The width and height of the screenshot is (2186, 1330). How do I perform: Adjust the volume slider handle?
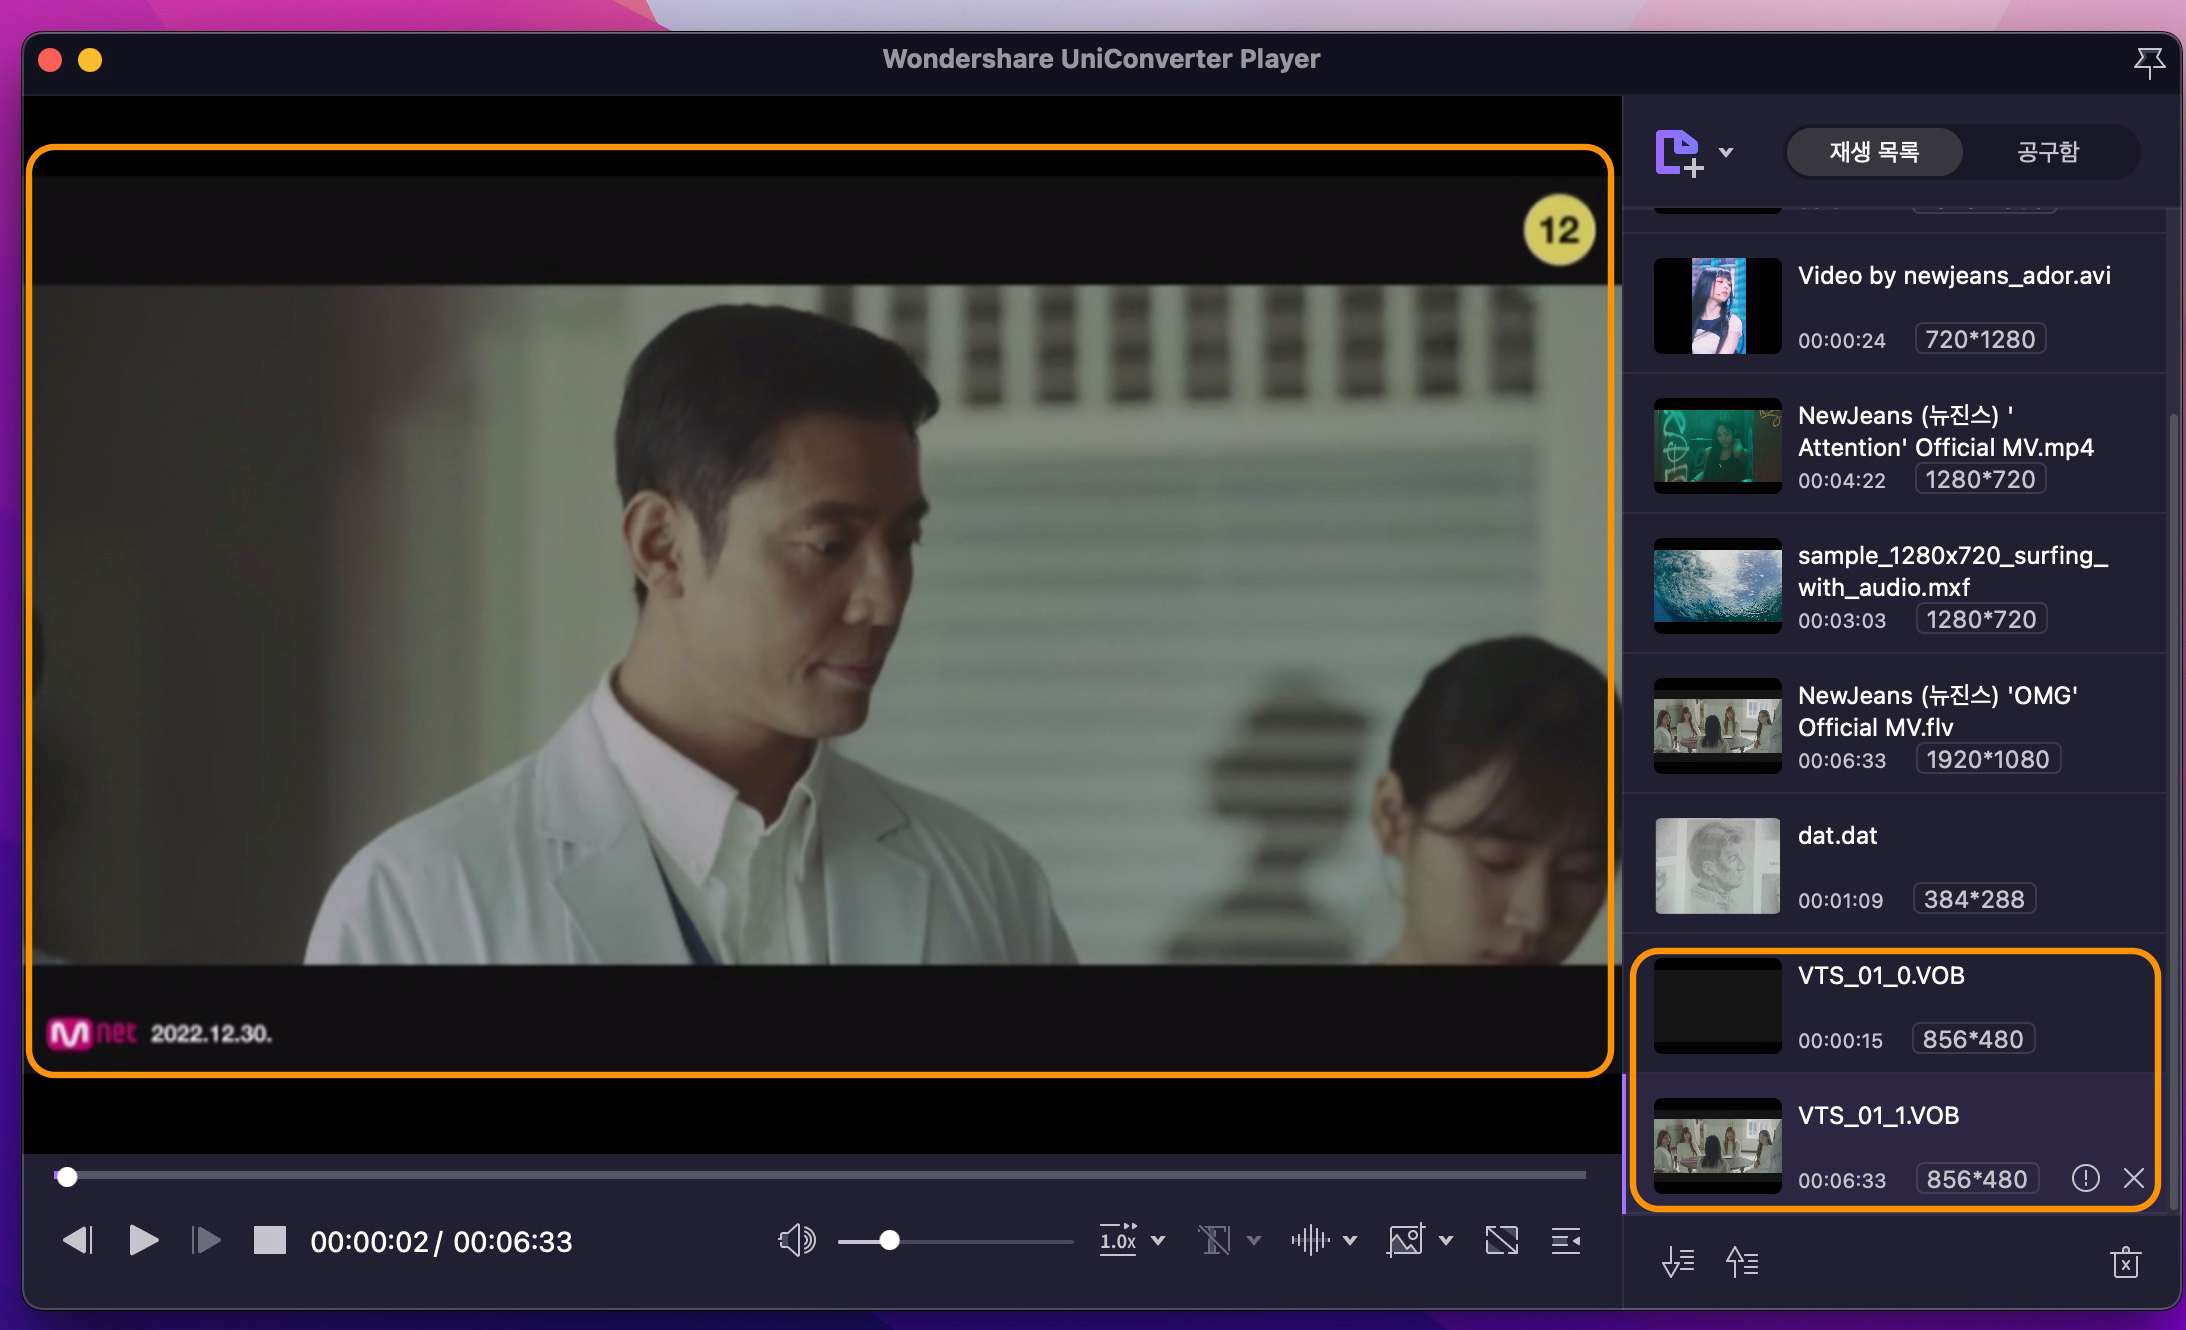(889, 1241)
